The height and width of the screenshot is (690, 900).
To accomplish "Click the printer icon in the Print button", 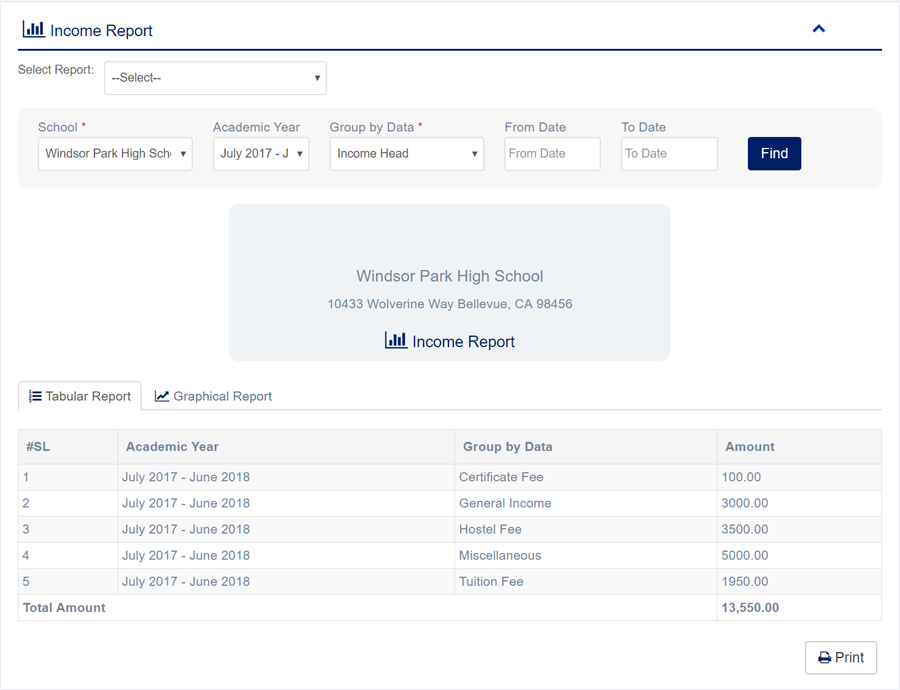I will [825, 658].
